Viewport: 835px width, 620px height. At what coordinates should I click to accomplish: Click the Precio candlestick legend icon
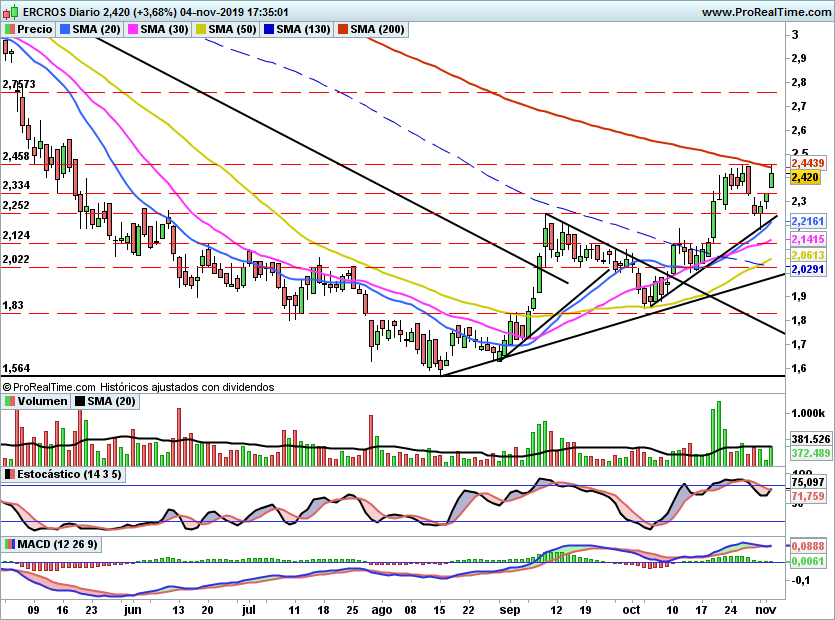9,29
